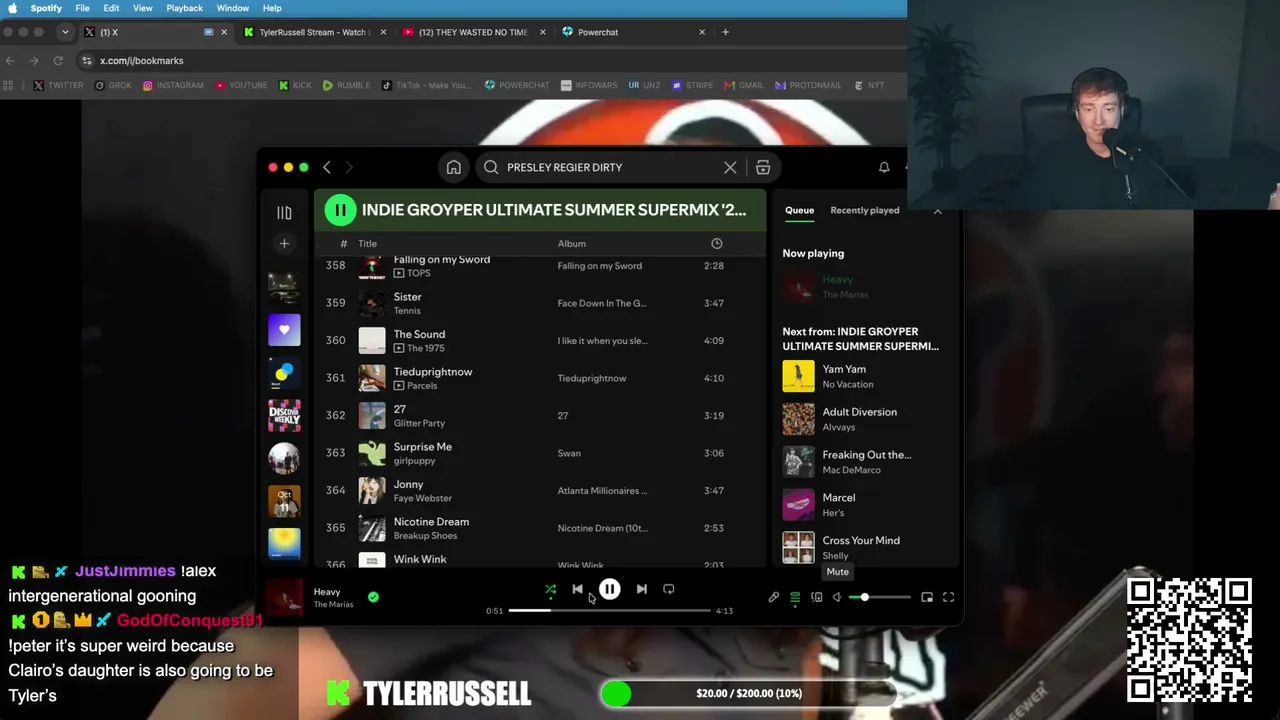
Task: Seek along the song progress bar
Action: point(609,610)
